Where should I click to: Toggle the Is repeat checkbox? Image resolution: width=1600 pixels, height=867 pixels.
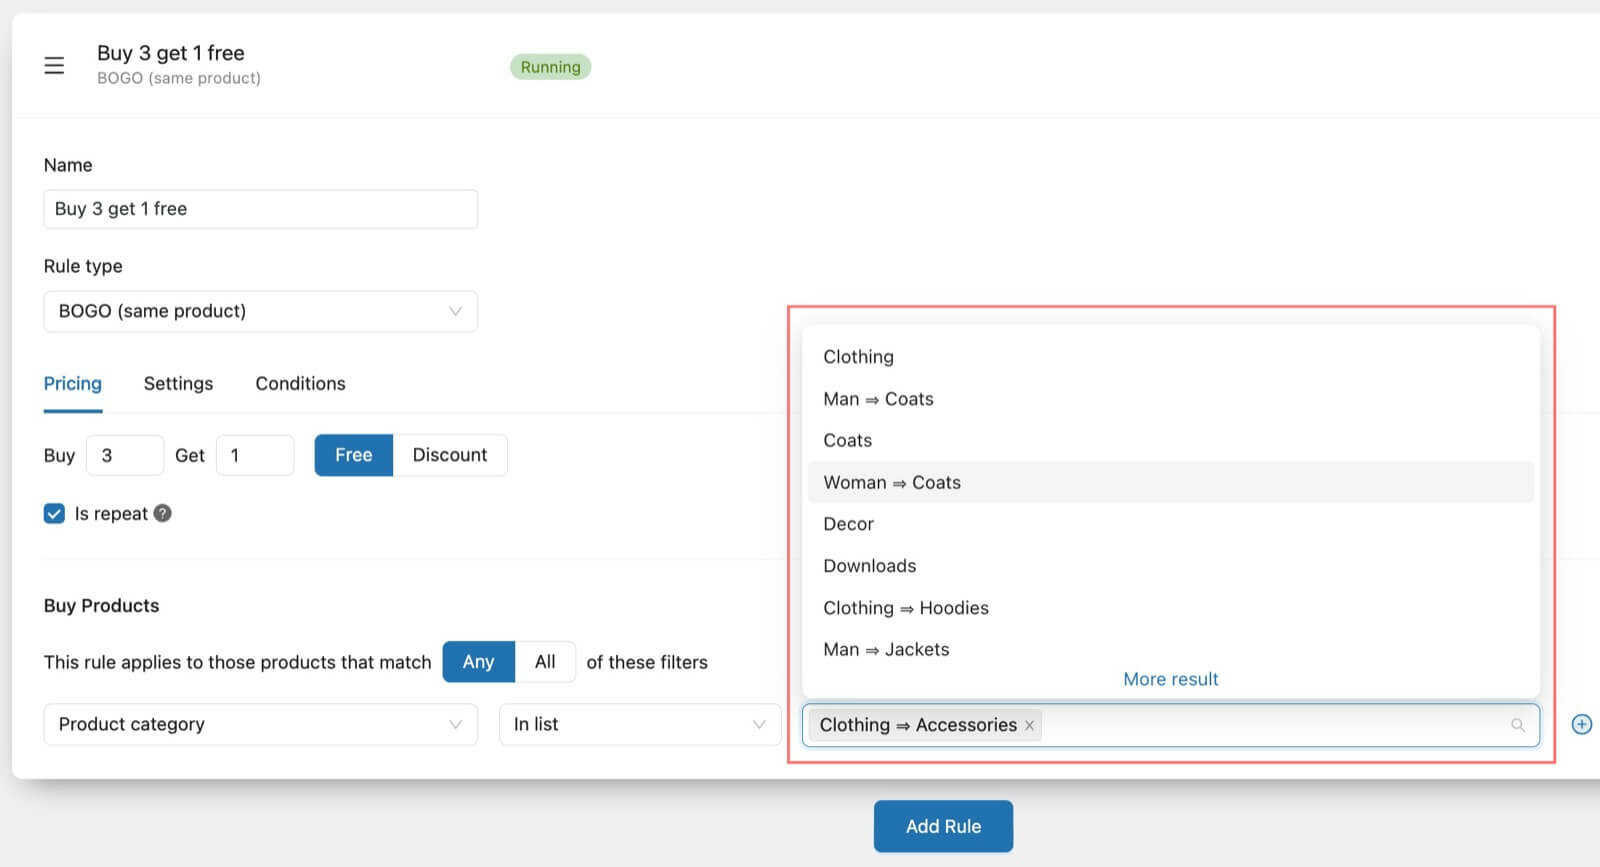click(55, 513)
